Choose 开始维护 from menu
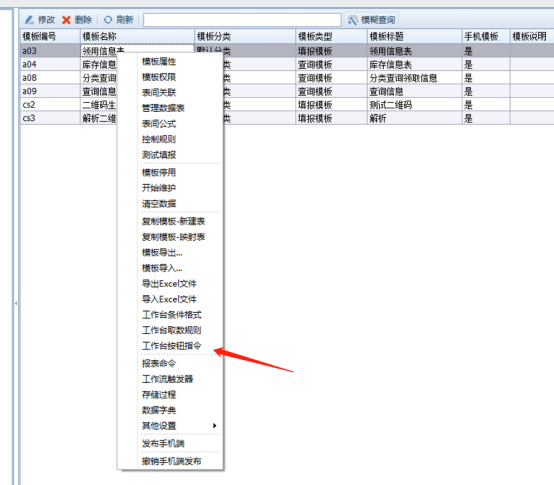This screenshot has height=485, width=554. 159,188
